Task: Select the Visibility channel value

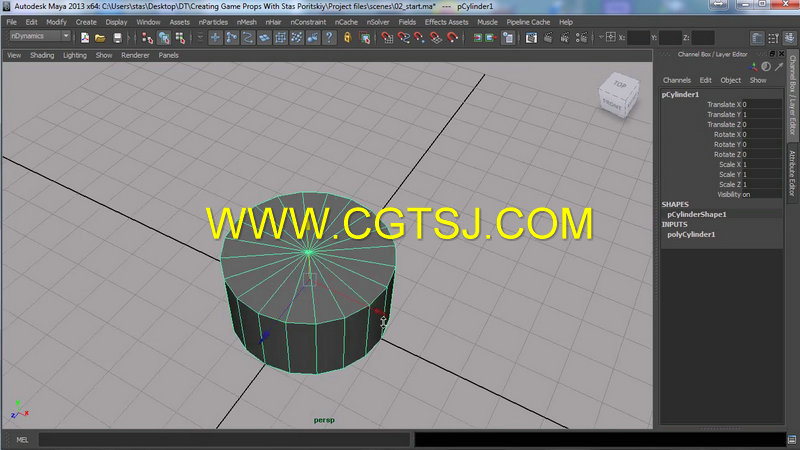Action: point(762,194)
